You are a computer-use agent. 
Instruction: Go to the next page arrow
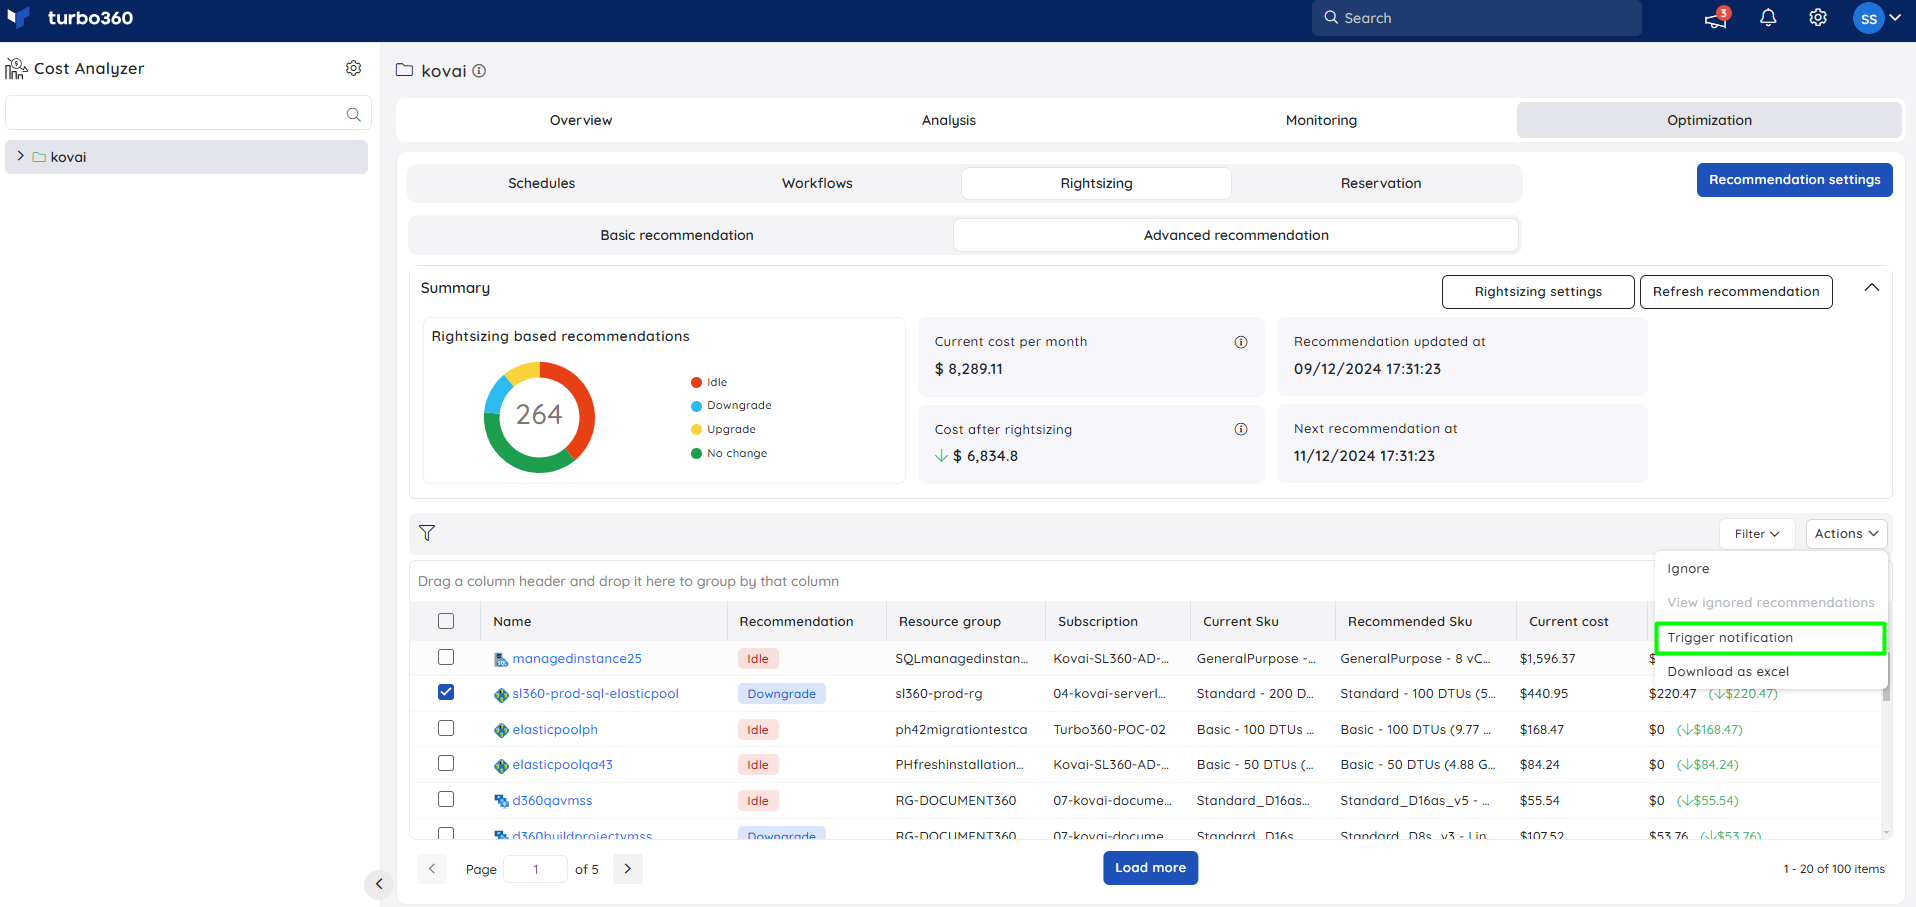coord(628,869)
